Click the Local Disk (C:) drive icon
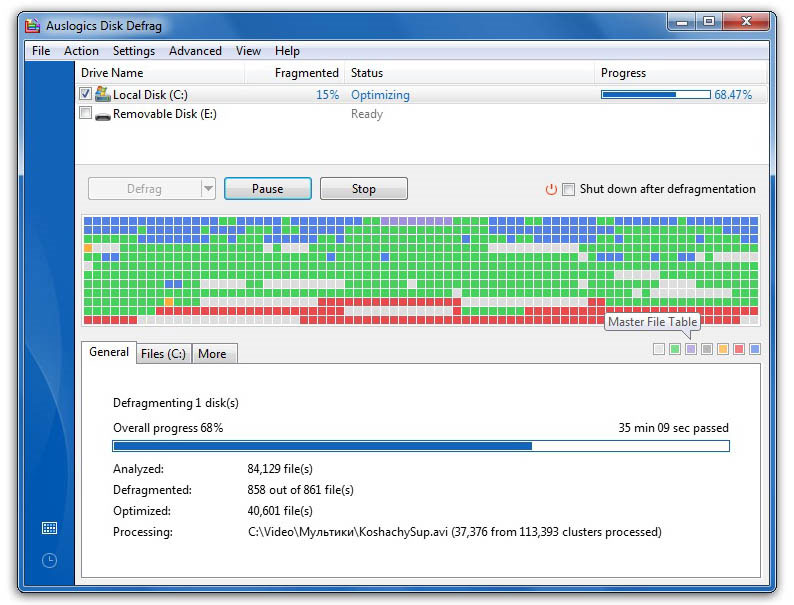 [x=103, y=94]
